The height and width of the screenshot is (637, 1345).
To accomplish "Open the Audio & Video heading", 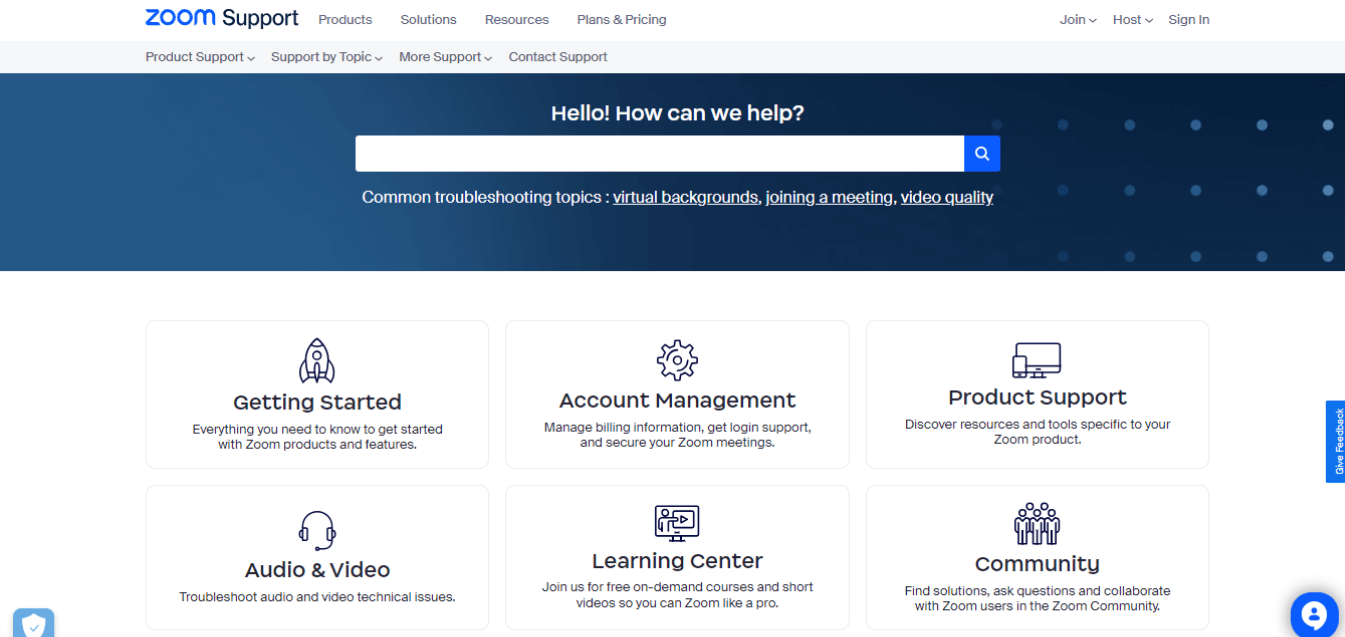I will [317, 570].
